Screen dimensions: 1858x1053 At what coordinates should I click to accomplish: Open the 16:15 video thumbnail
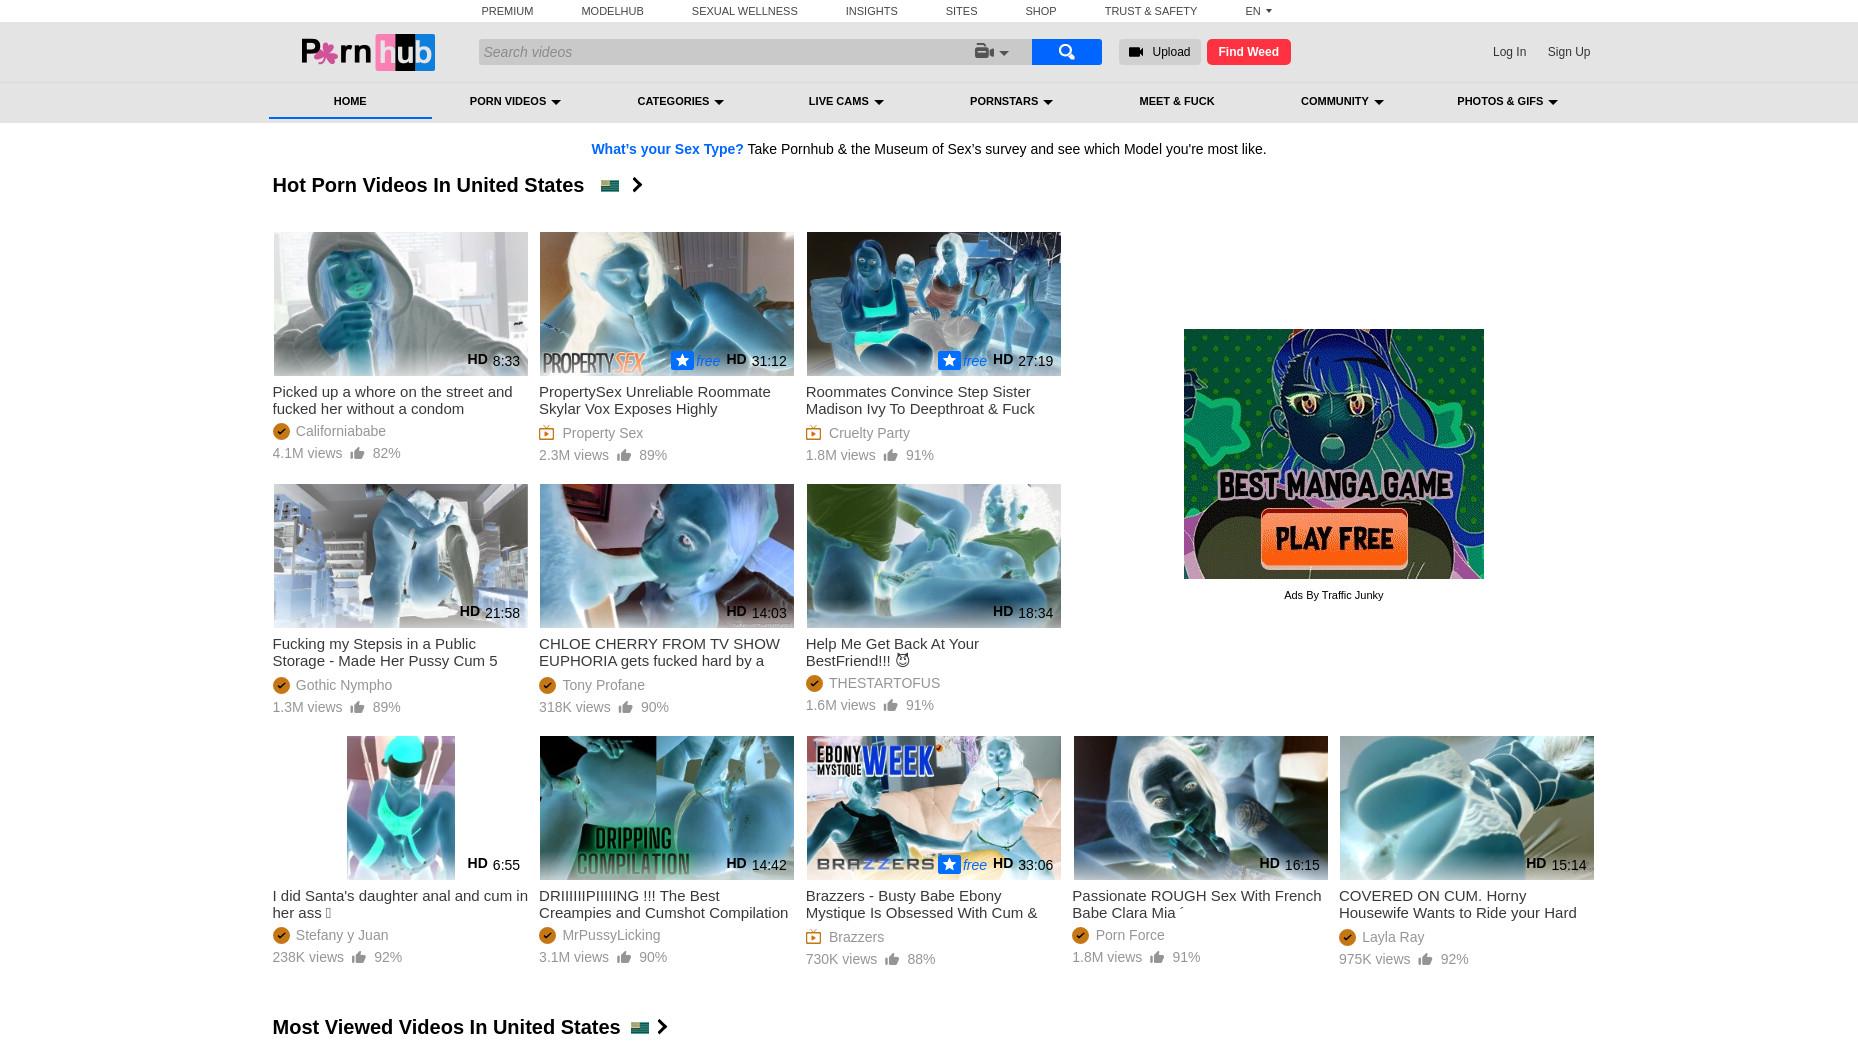pyautogui.click(x=1200, y=808)
